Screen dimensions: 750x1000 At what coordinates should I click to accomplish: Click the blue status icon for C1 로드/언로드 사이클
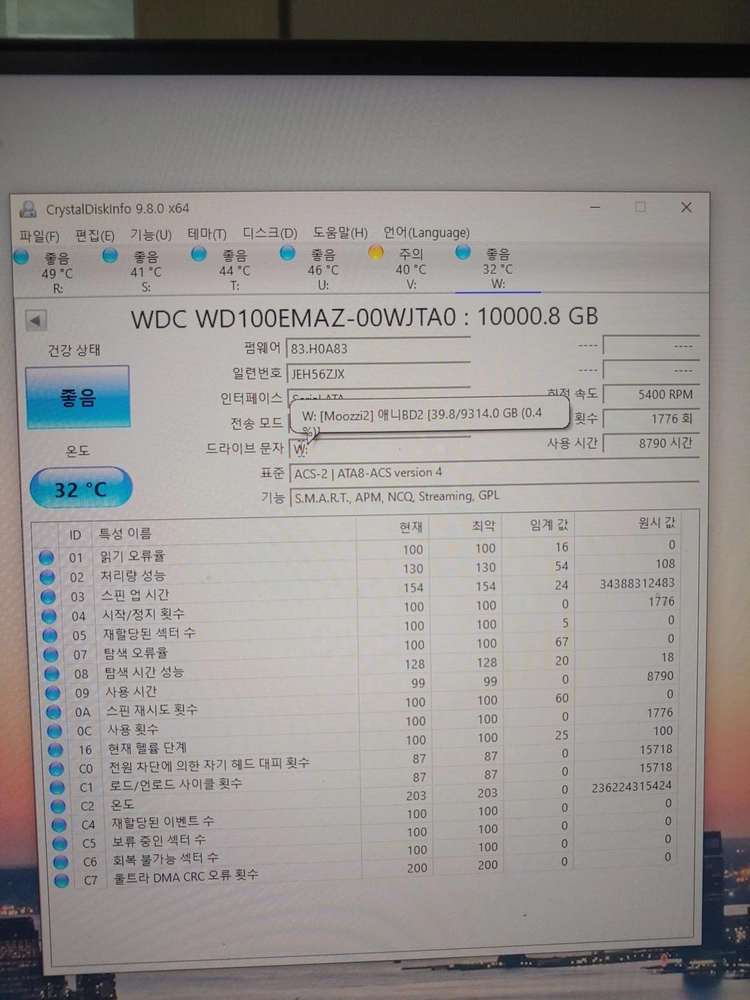pyautogui.click(x=57, y=788)
